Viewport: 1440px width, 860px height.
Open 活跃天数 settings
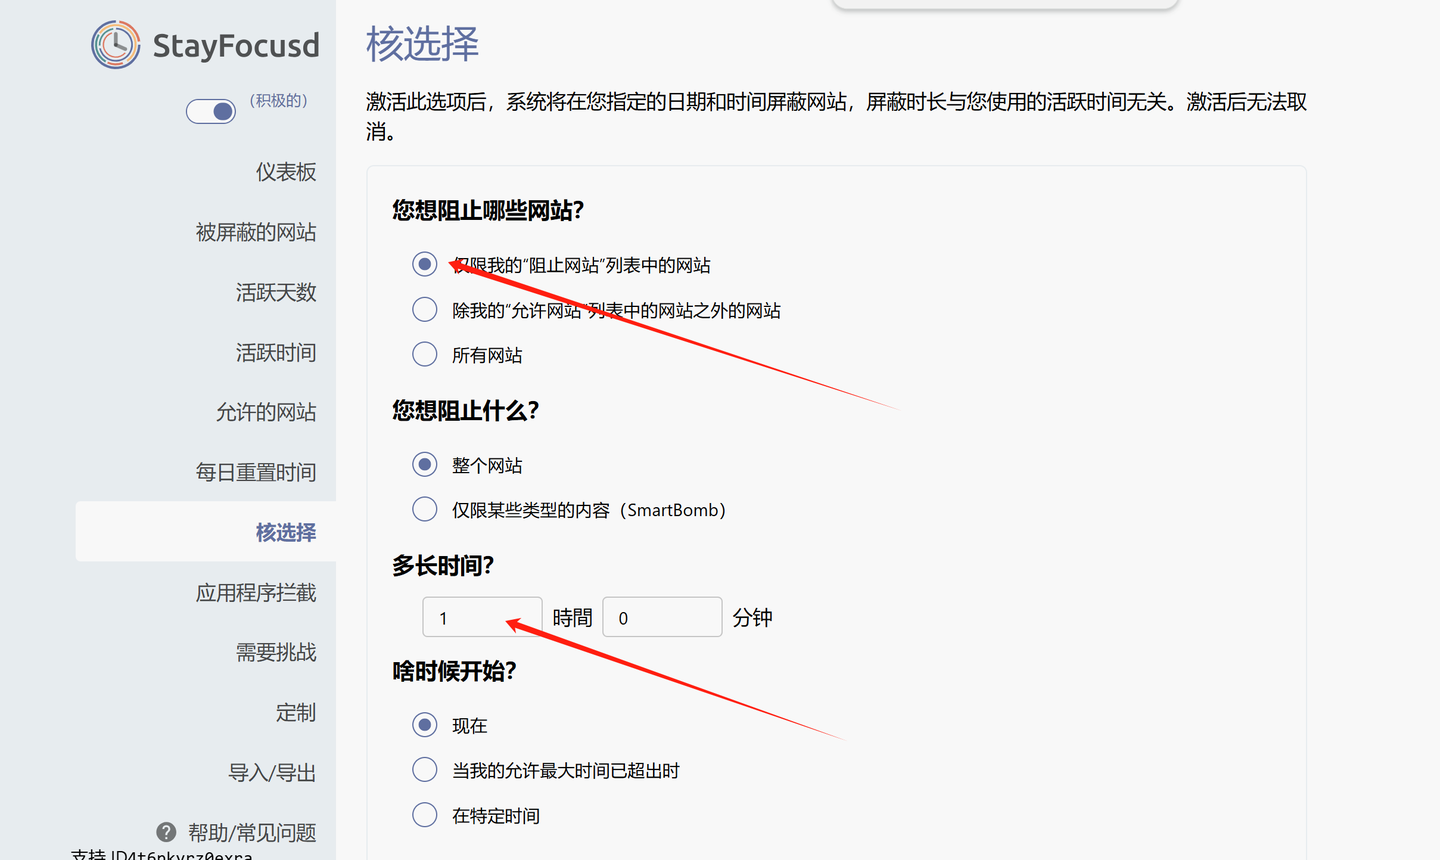[x=276, y=292]
